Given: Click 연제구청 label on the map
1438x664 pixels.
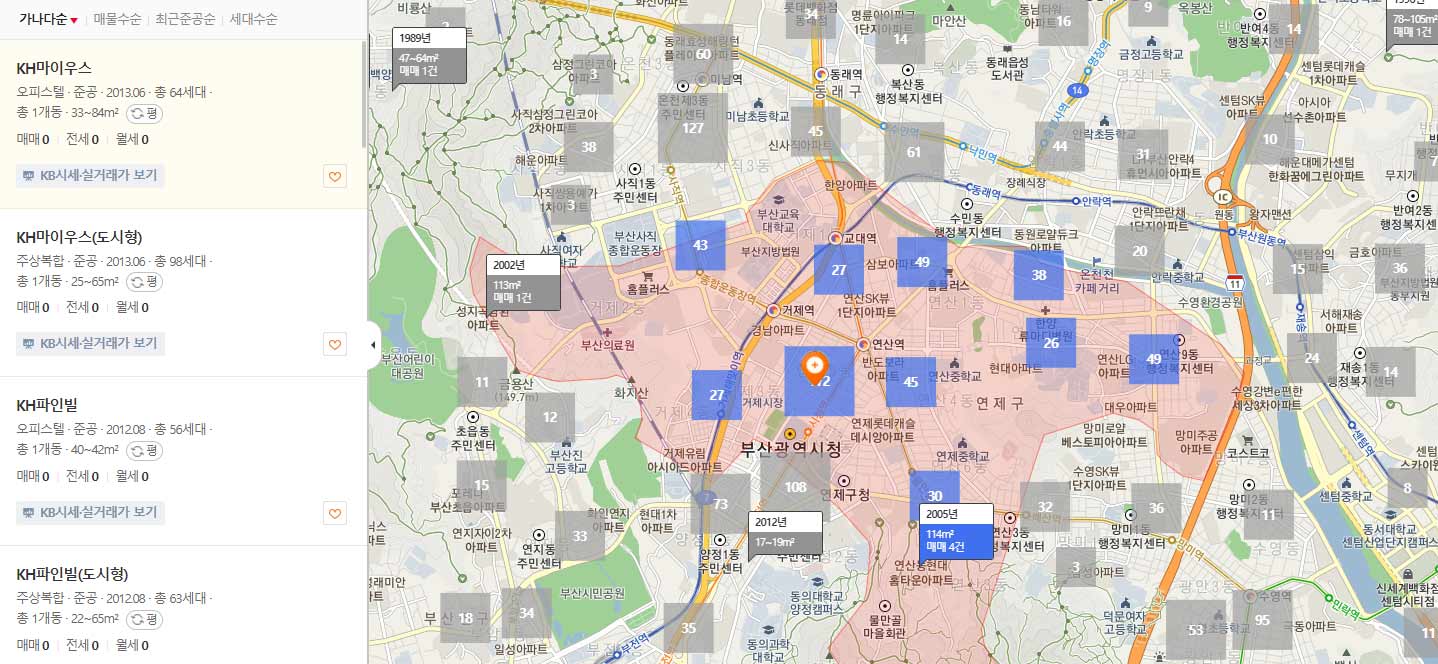Looking at the screenshot, I should tap(845, 494).
